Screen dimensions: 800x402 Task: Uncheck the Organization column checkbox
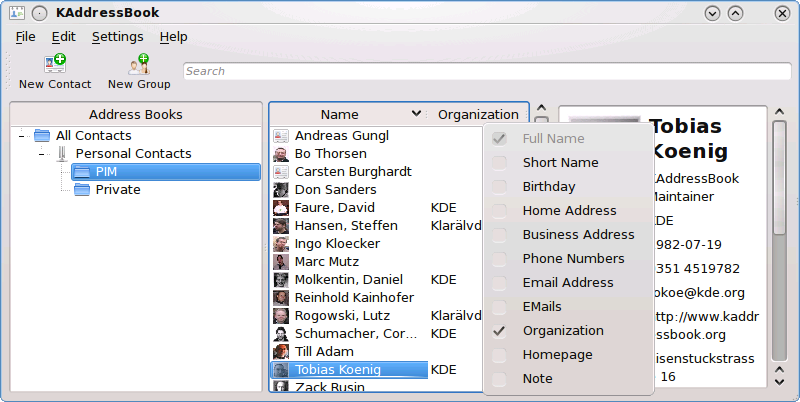pos(499,331)
